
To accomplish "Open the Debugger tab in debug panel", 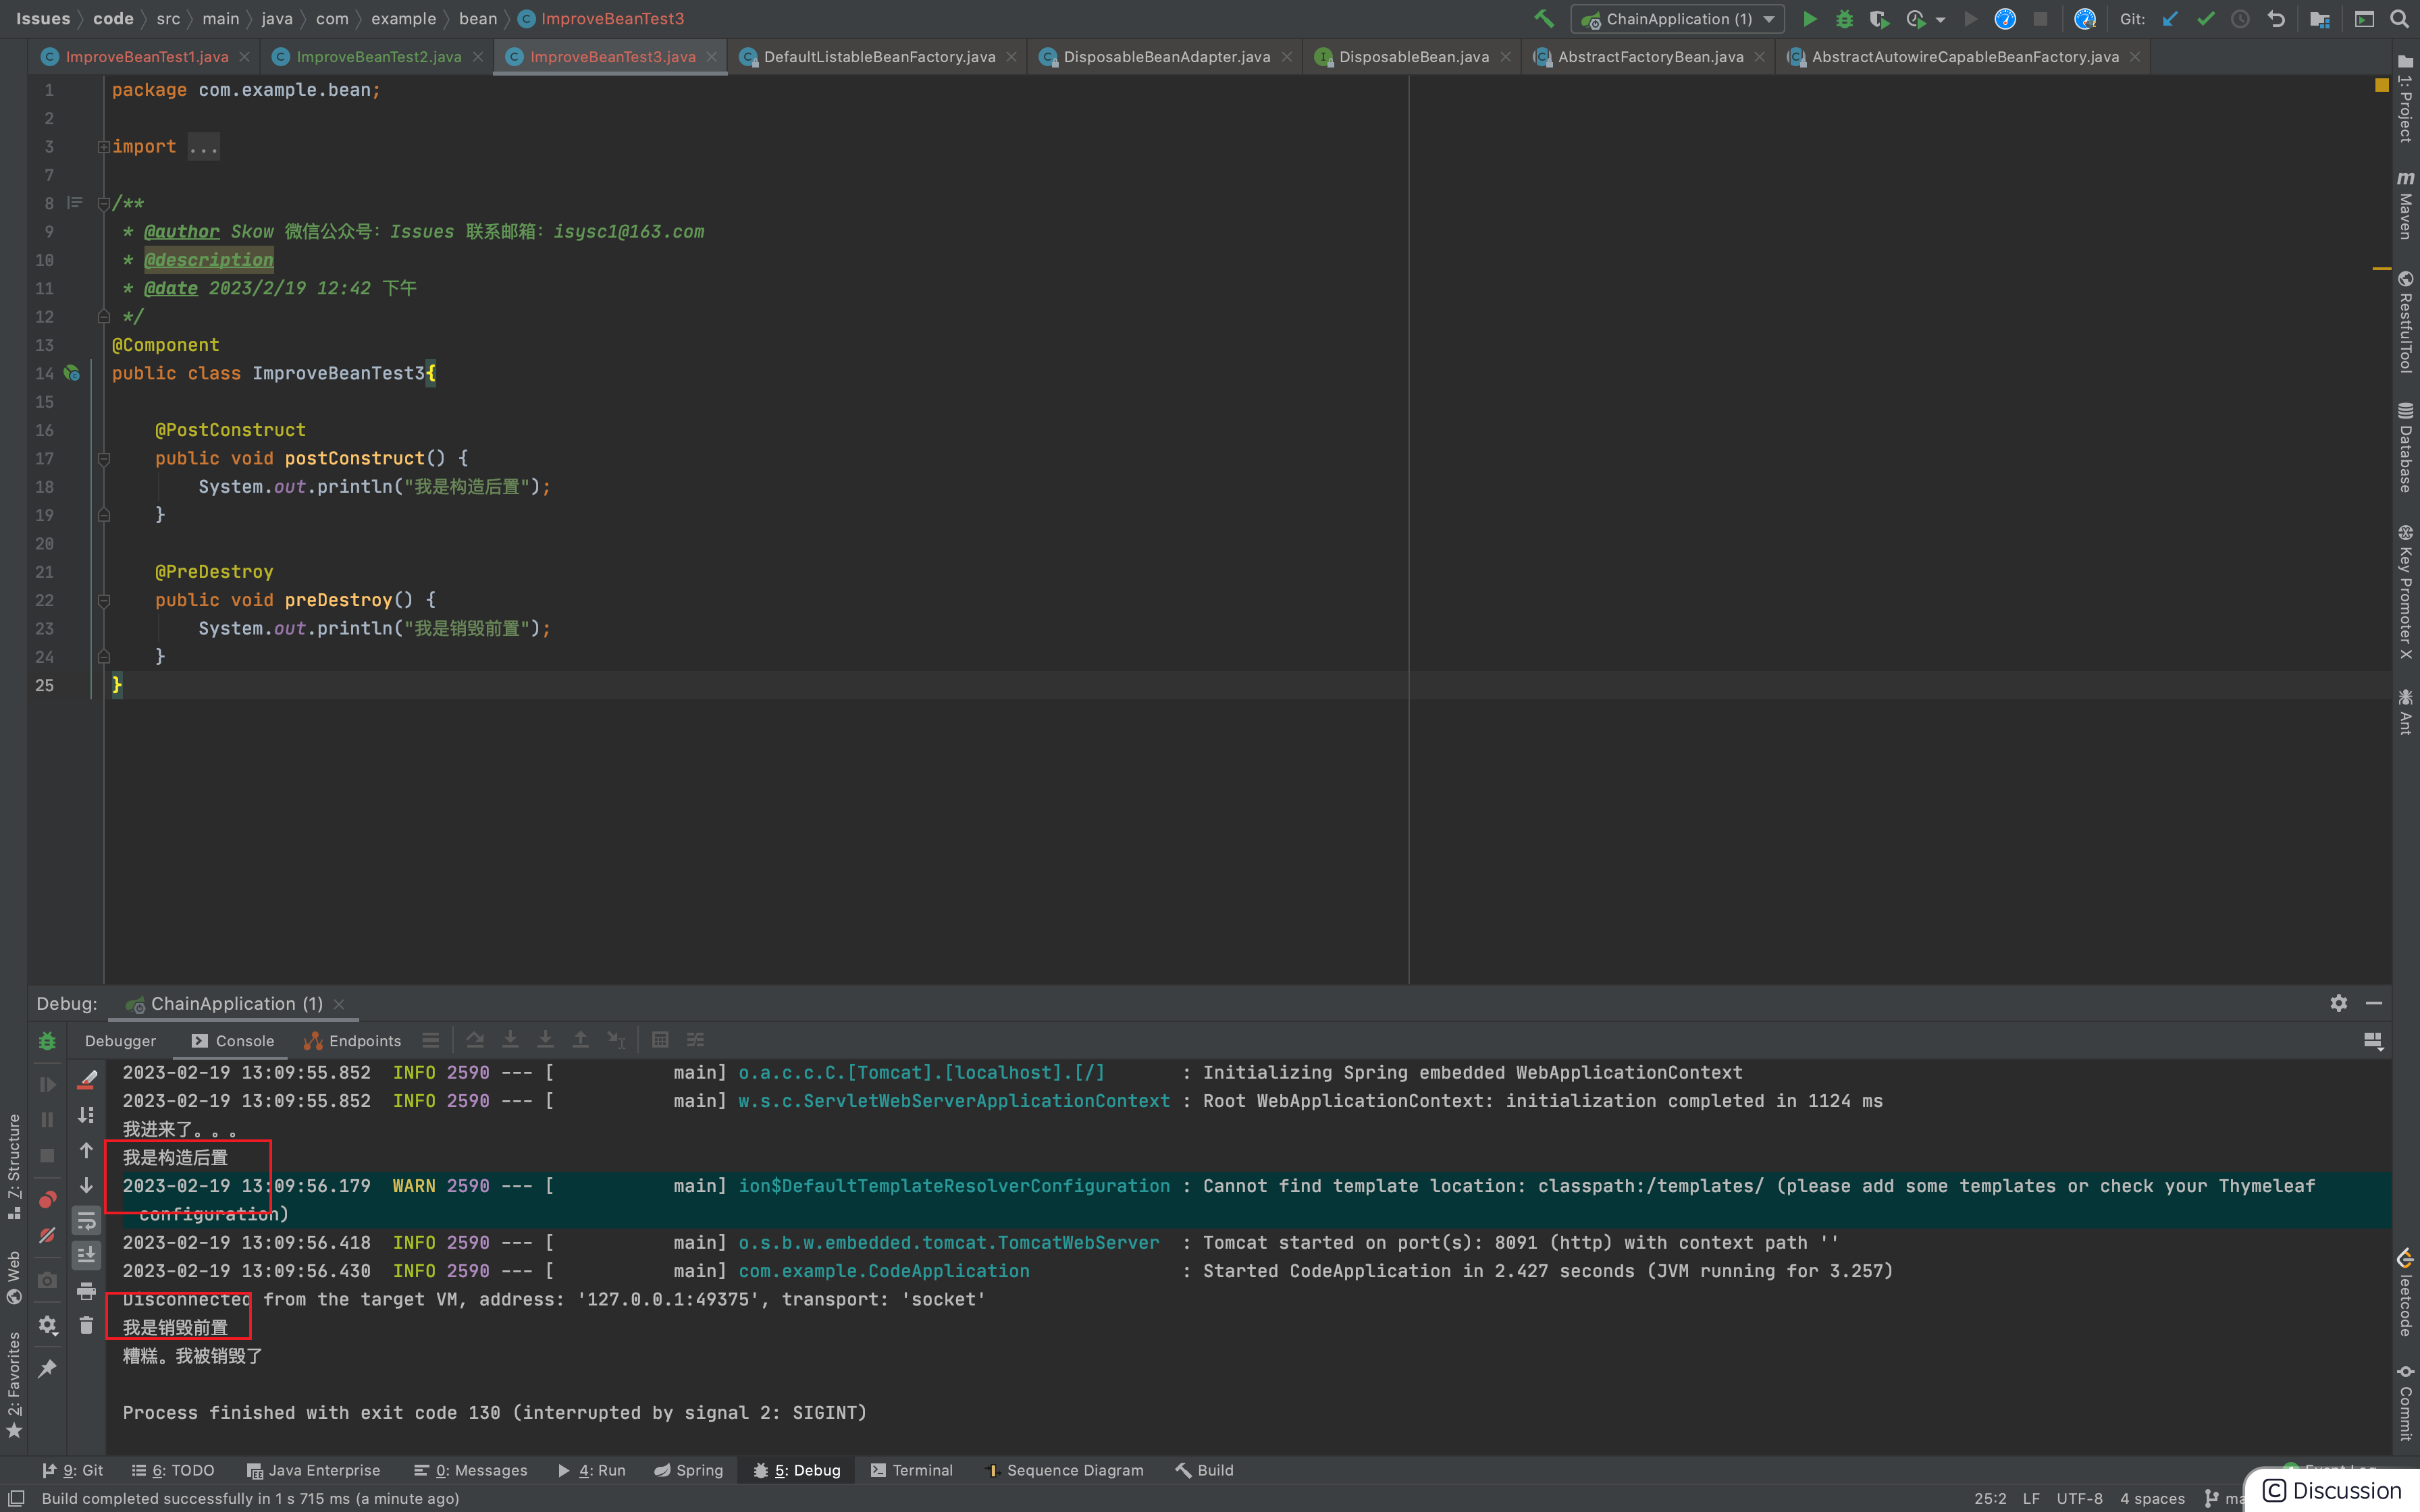I will [120, 1041].
